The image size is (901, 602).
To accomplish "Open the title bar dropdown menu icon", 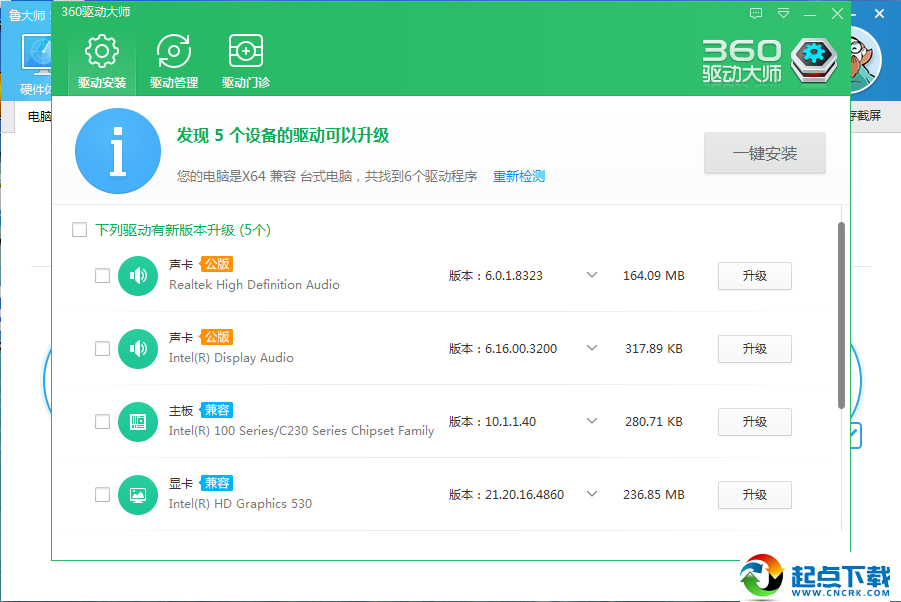I will tap(783, 13).
